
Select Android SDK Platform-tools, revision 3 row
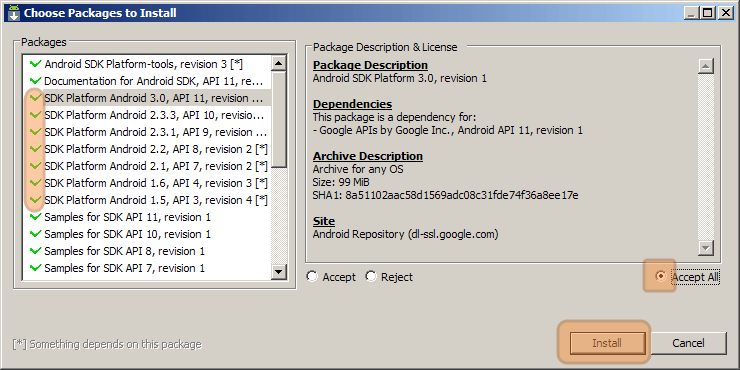(147, 64)
